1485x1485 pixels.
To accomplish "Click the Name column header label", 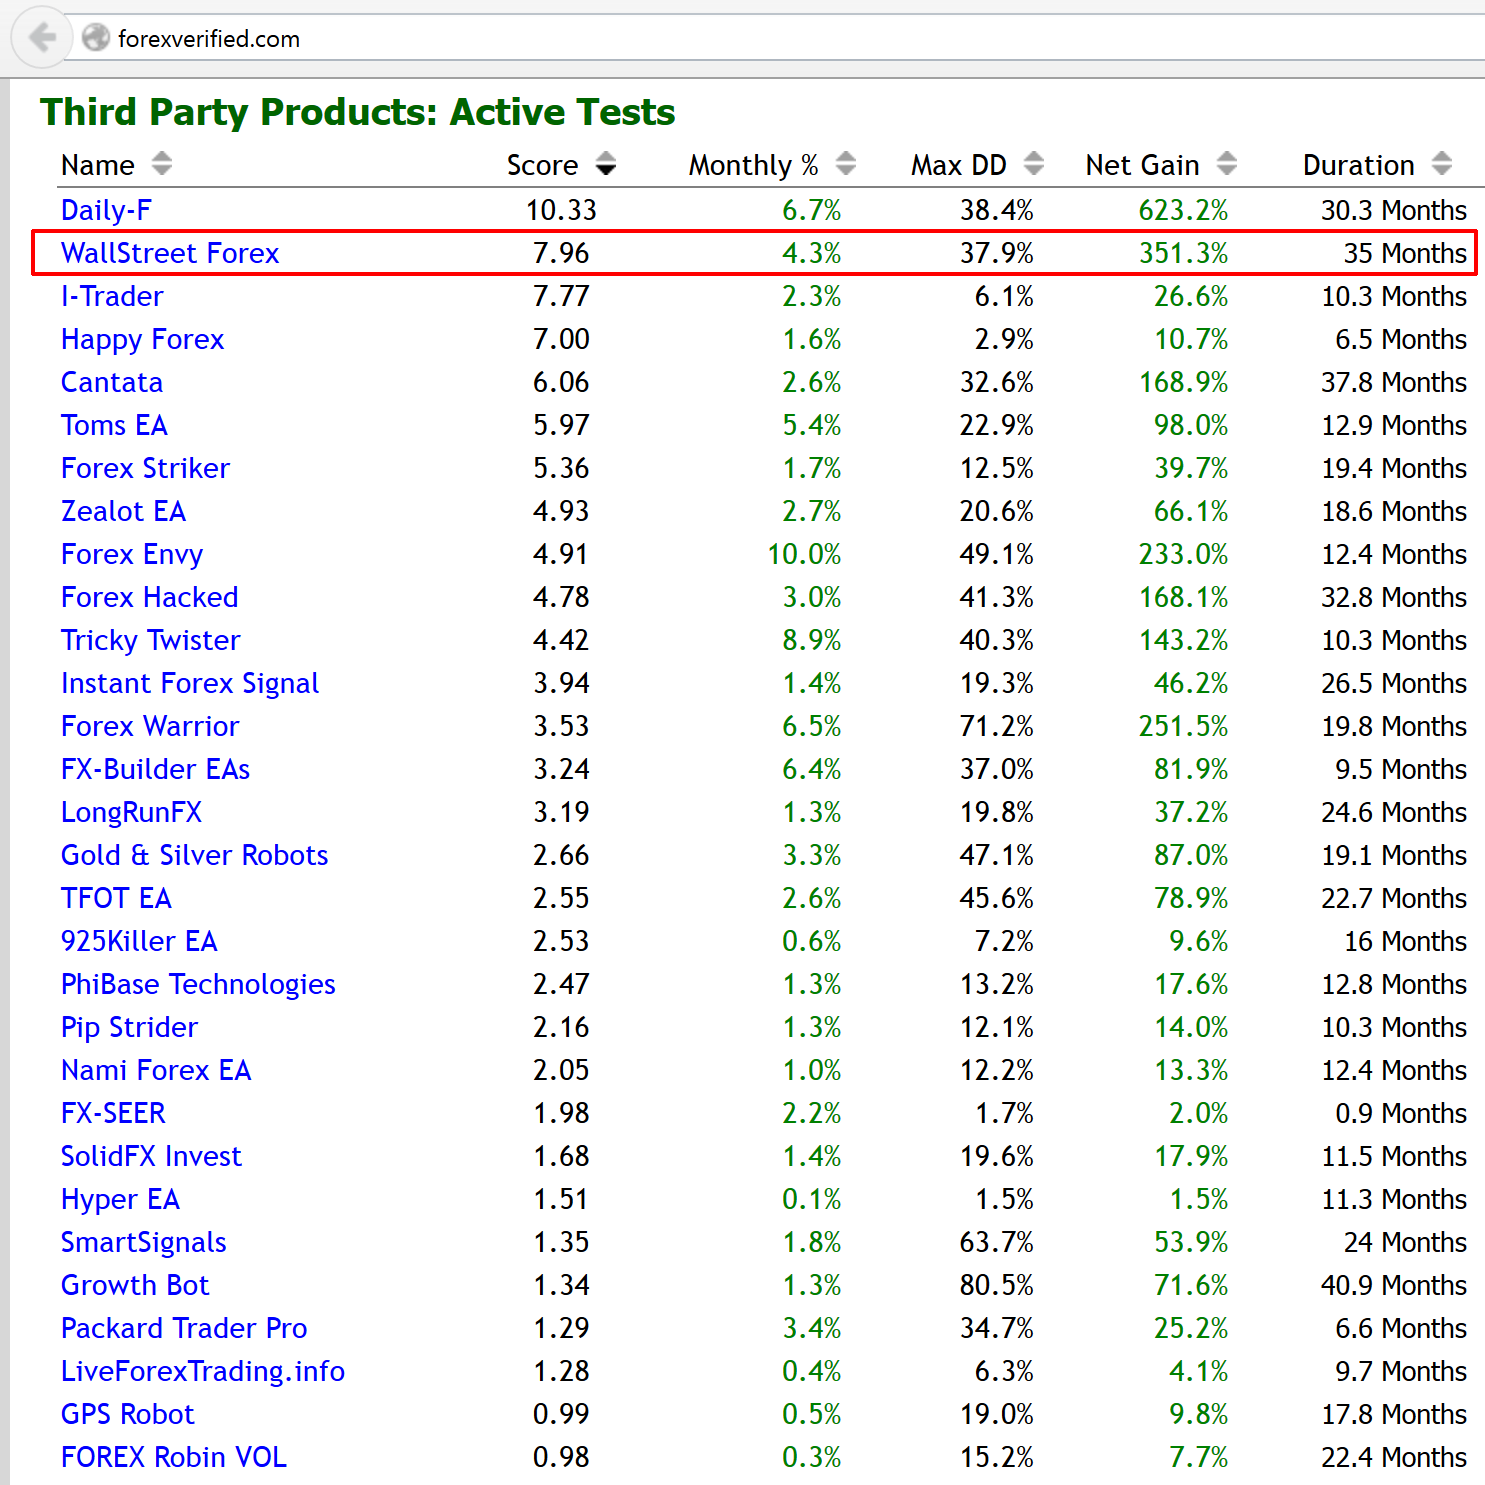I will [98, 165].
